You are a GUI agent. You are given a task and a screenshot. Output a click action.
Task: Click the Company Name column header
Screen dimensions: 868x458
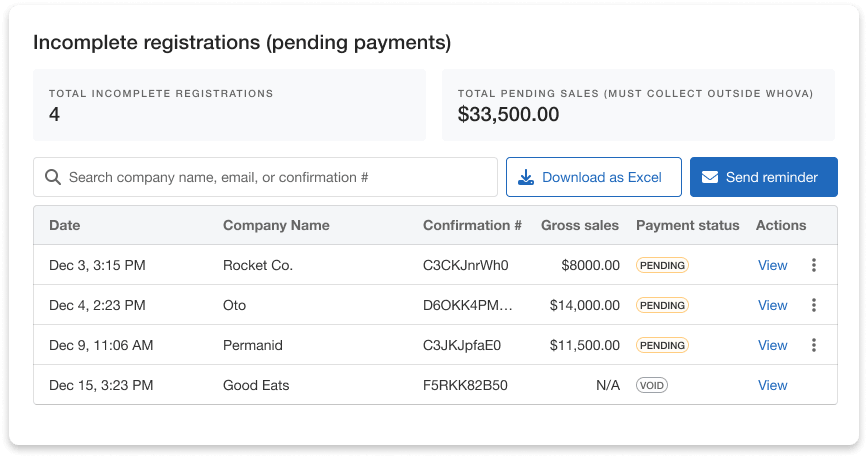coord(276,225)
